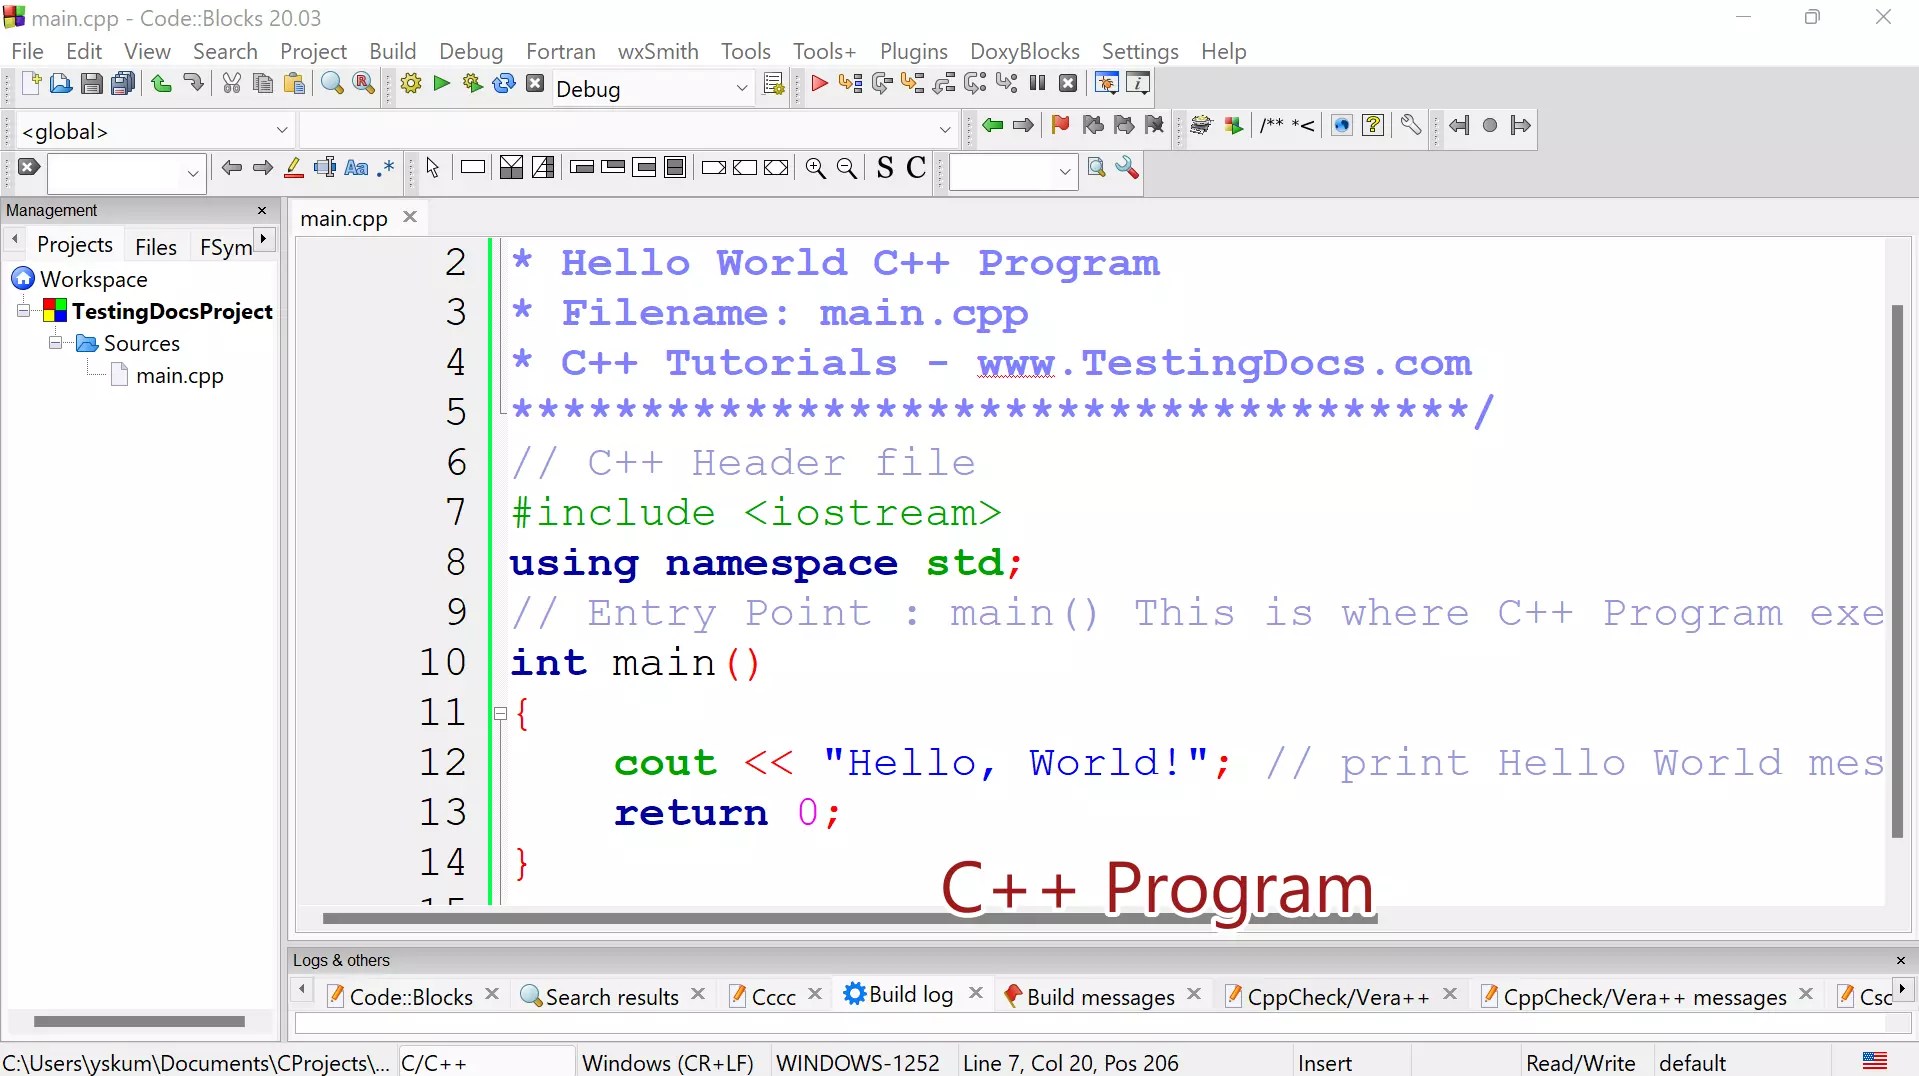Click the editor vertical scrollbar thumb
Screen dimensions: 1919x1076
(1897, 571)
